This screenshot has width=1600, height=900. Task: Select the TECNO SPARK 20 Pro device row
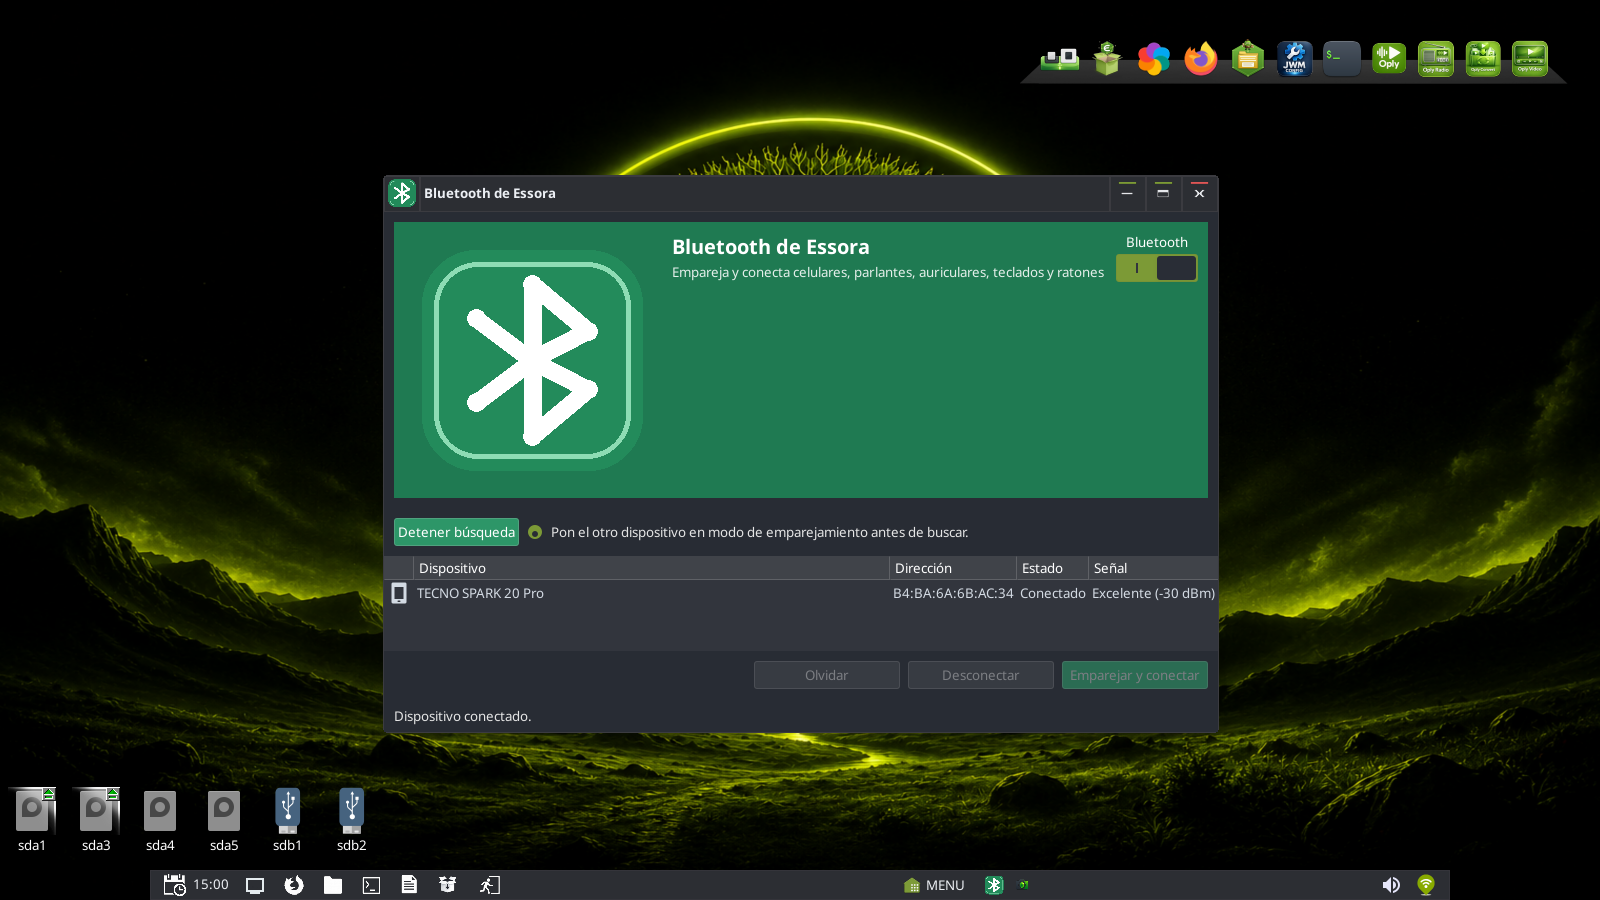[x=801, y=593]
